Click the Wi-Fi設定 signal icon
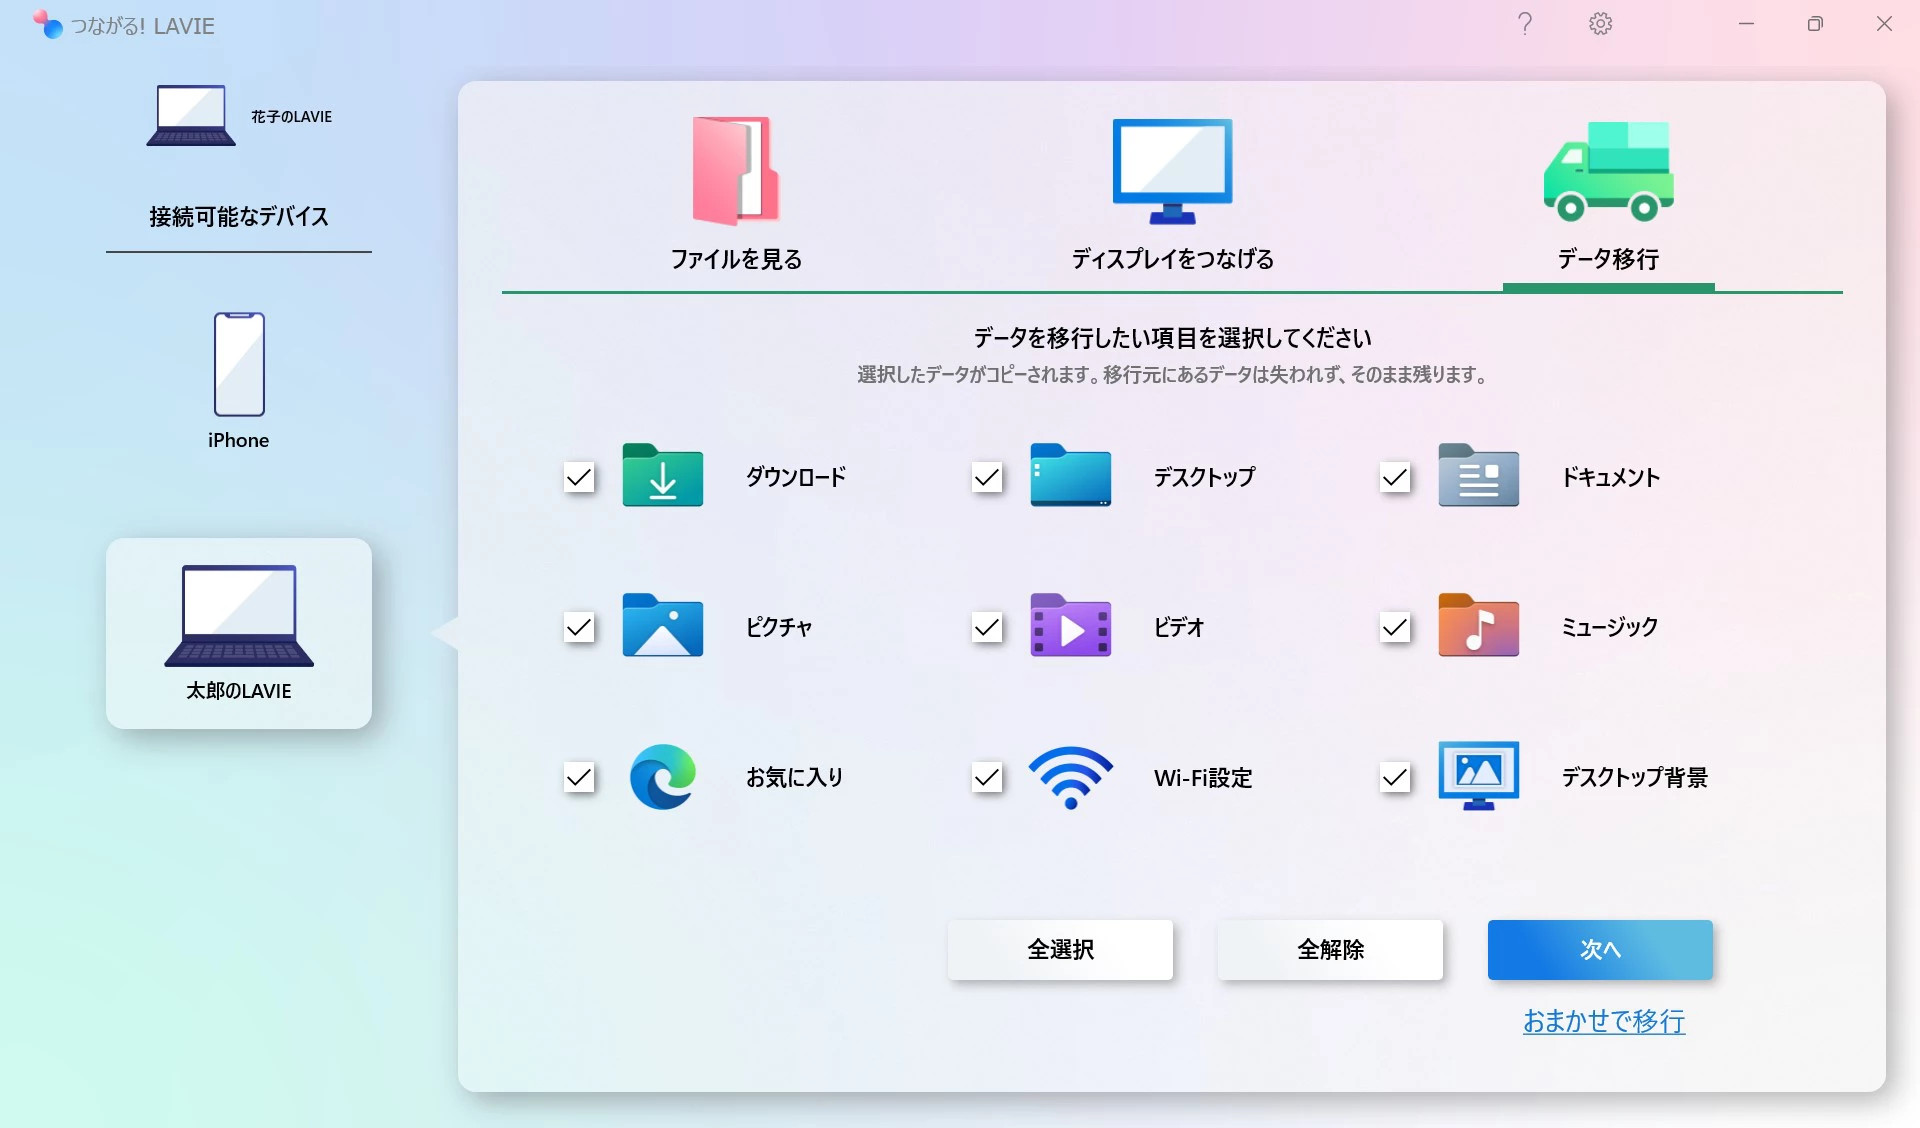This screenshot has width=1920, height=1128. [x=1070, y=777]
